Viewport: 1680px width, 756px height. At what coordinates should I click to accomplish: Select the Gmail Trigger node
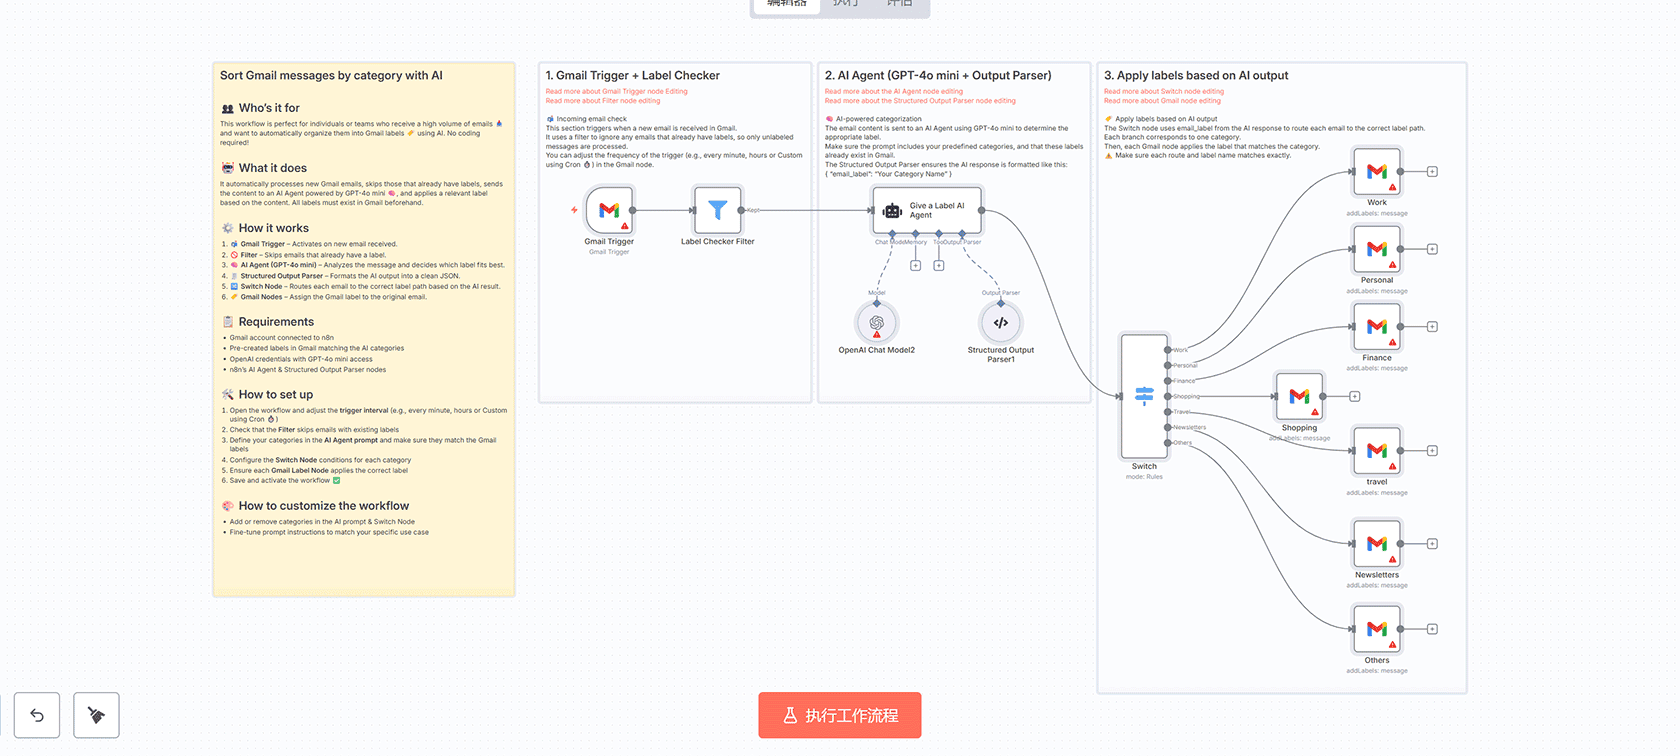point(609,211)
